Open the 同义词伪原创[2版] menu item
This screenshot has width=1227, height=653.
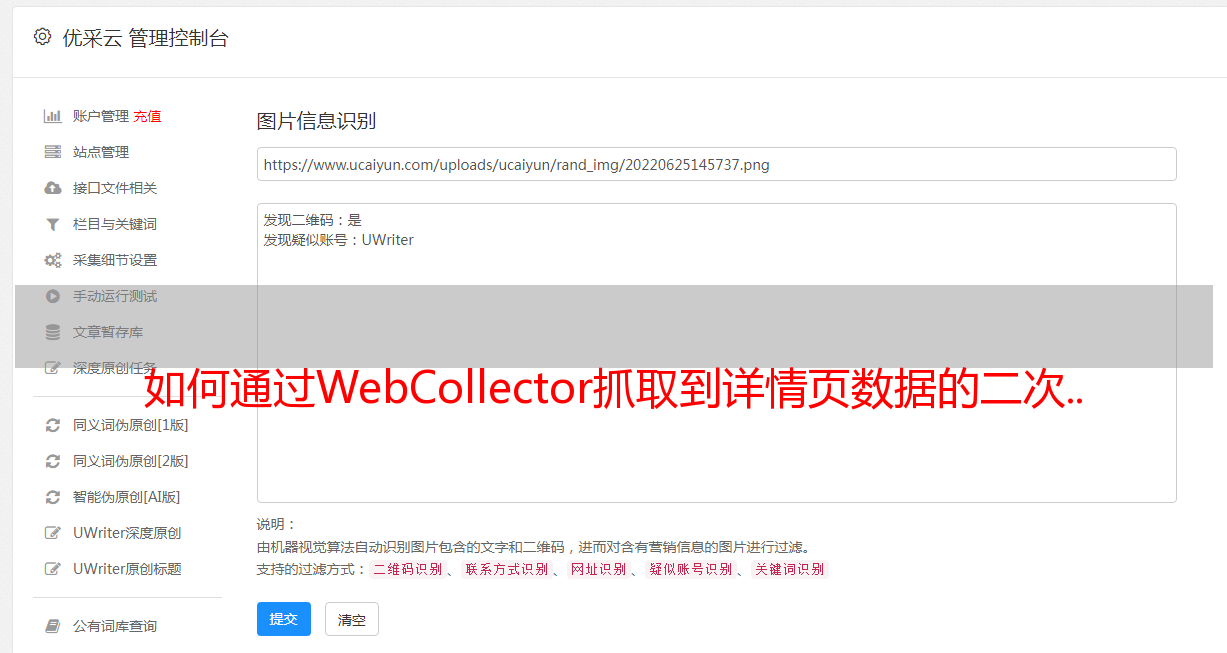point(130,461)
